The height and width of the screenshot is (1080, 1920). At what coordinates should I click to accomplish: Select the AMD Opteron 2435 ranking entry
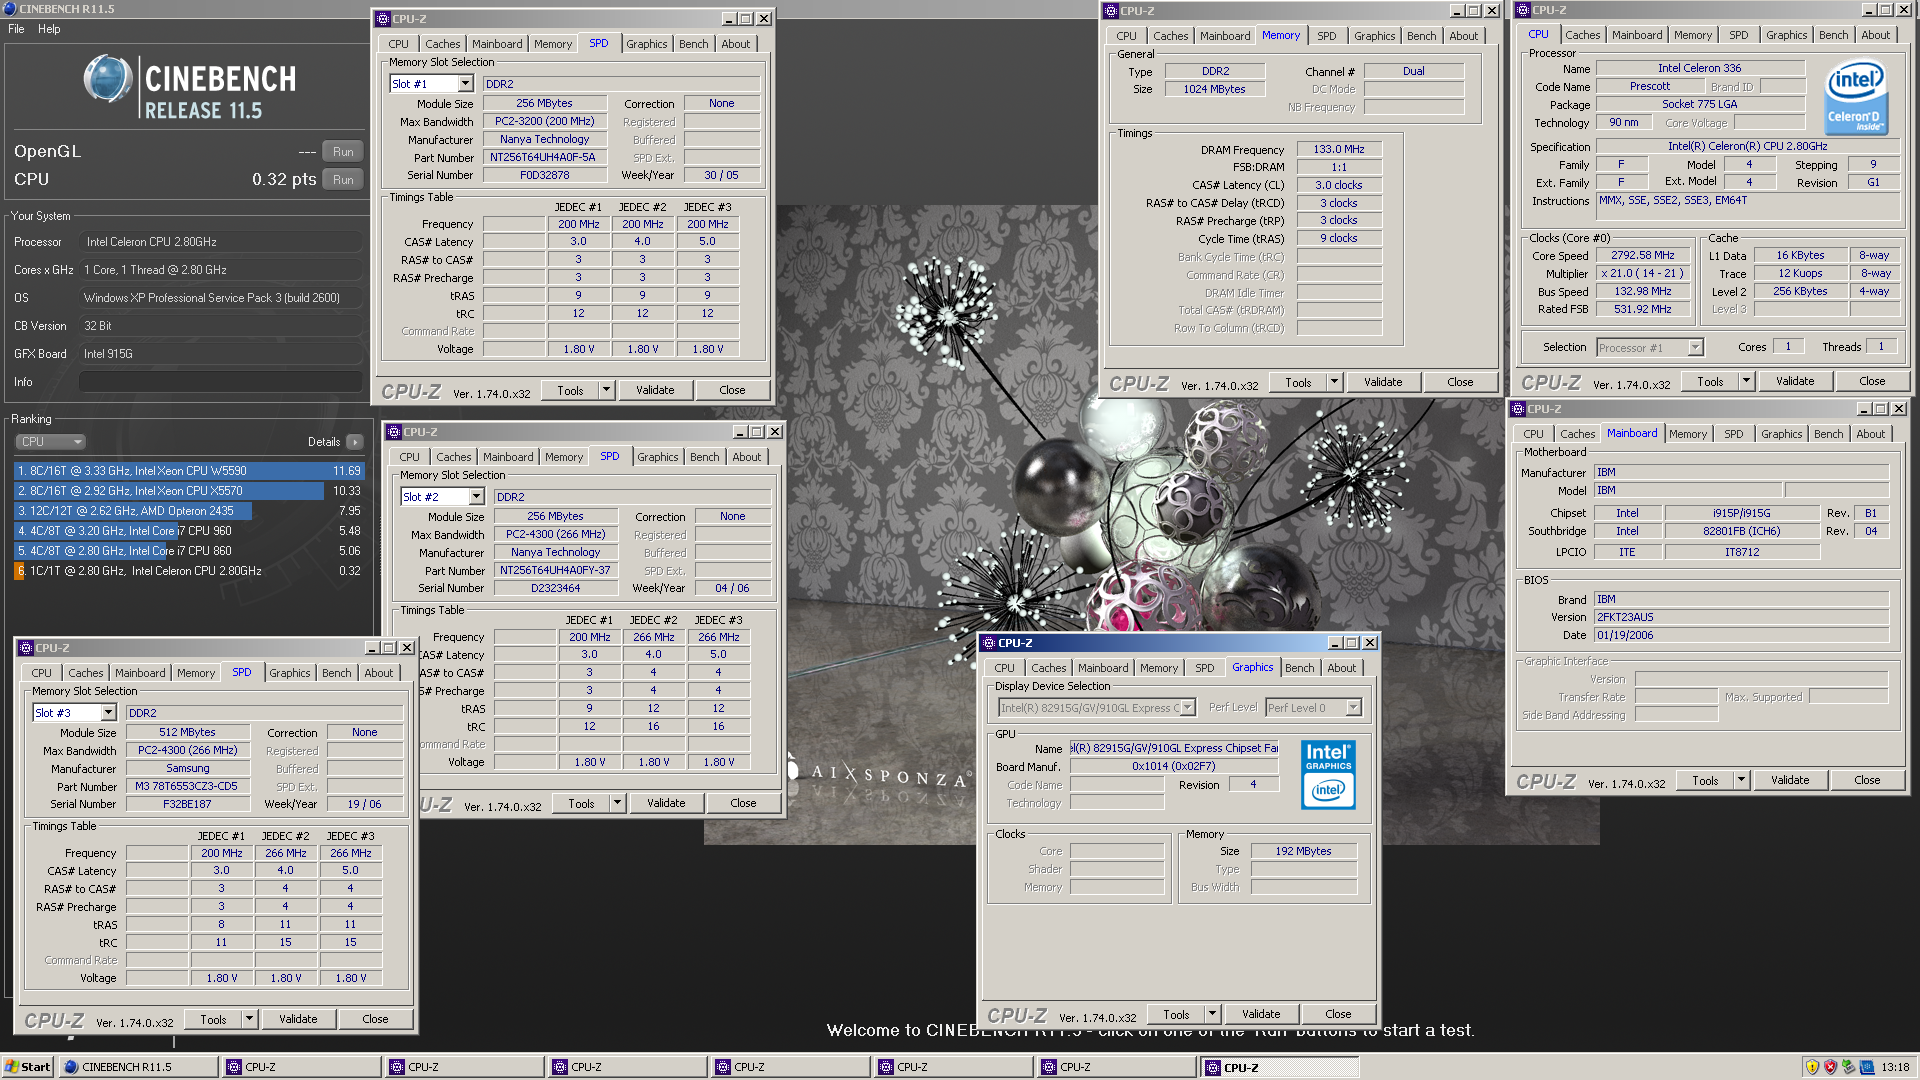(x=190, y=511)
